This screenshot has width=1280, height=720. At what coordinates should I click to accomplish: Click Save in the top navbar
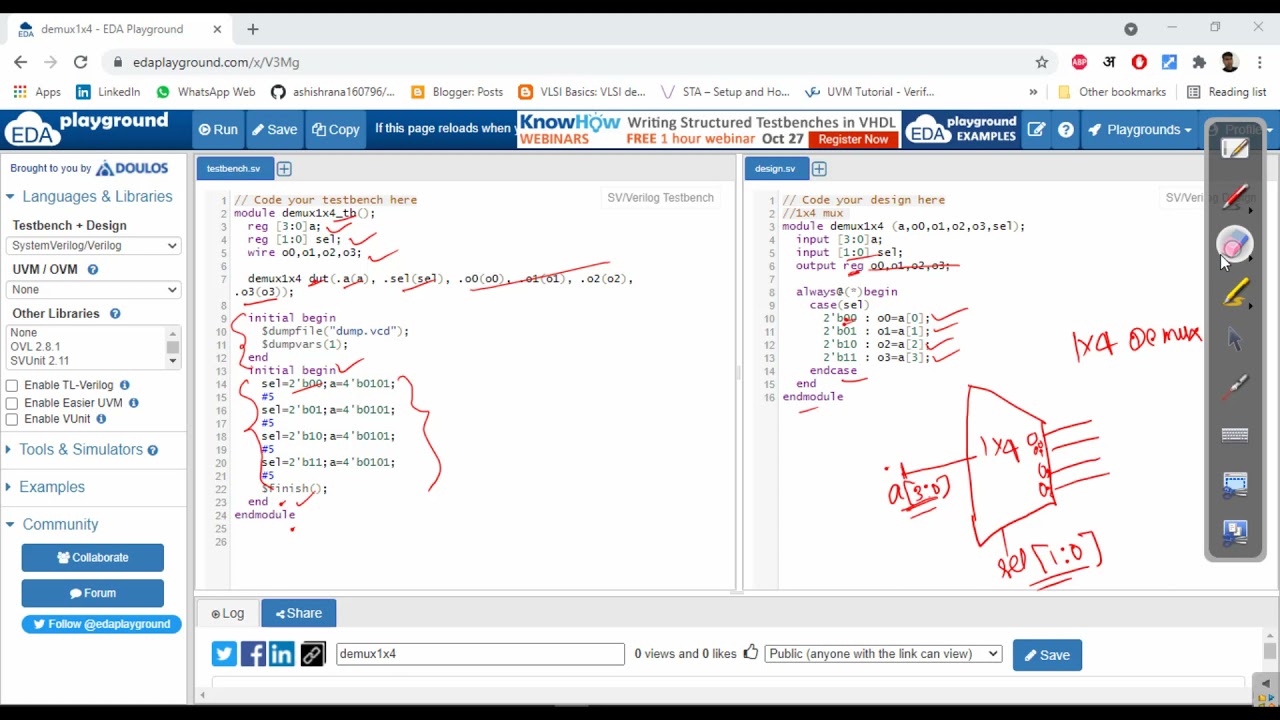[275, 130]
